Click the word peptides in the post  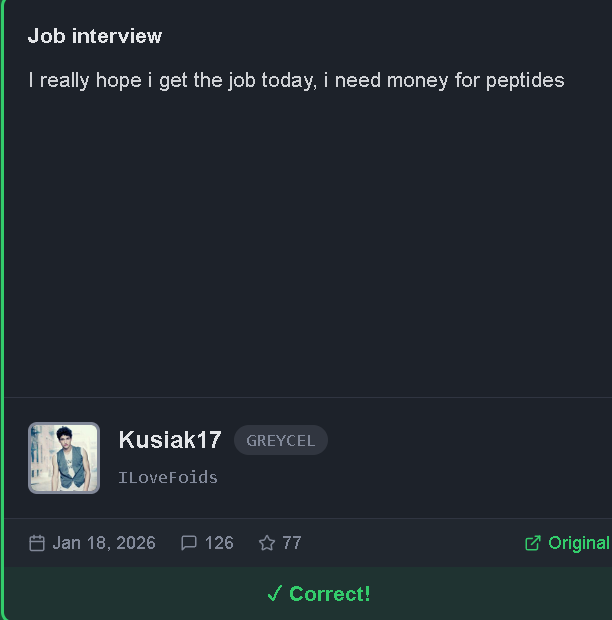click(x=525, y=81)
